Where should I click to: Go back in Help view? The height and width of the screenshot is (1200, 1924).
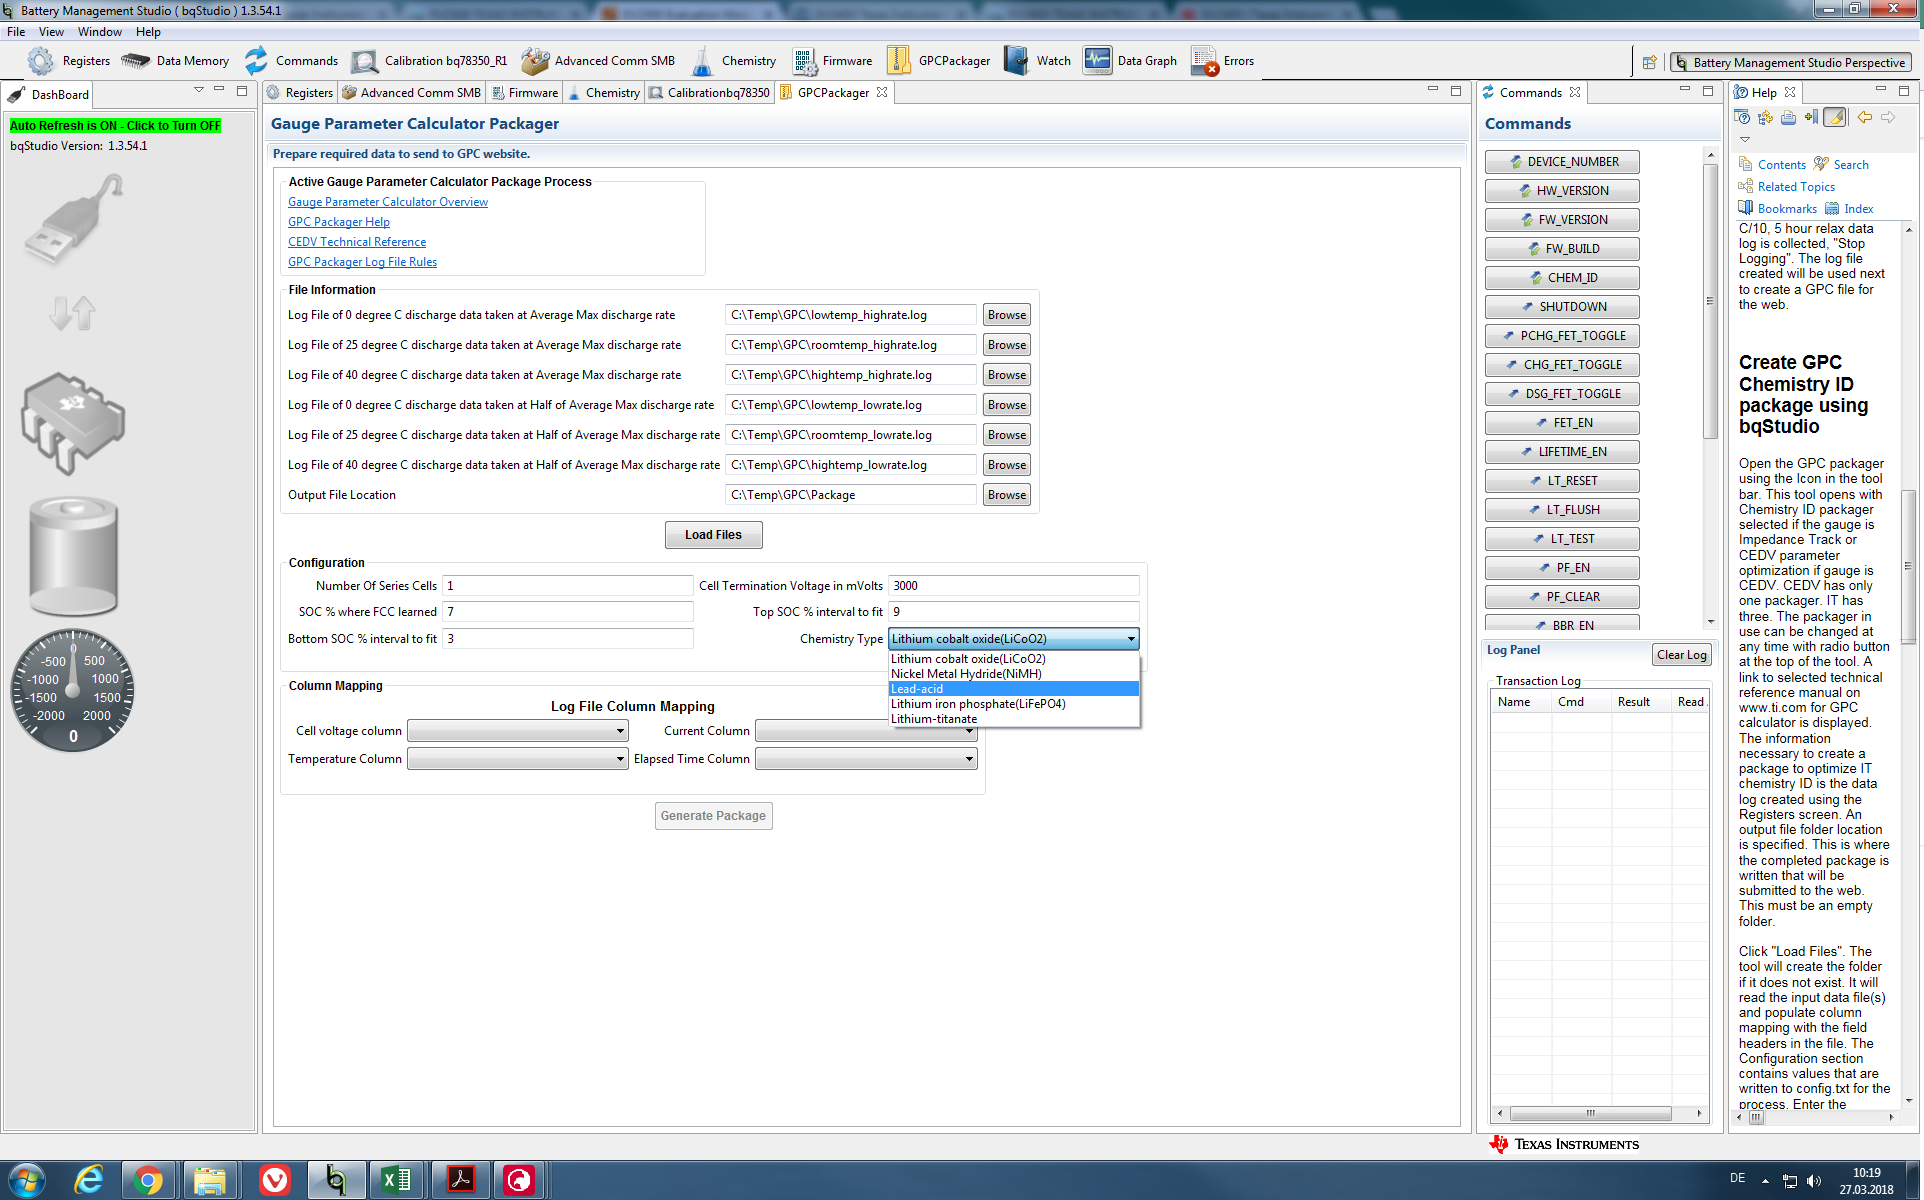click(1865, 118)
